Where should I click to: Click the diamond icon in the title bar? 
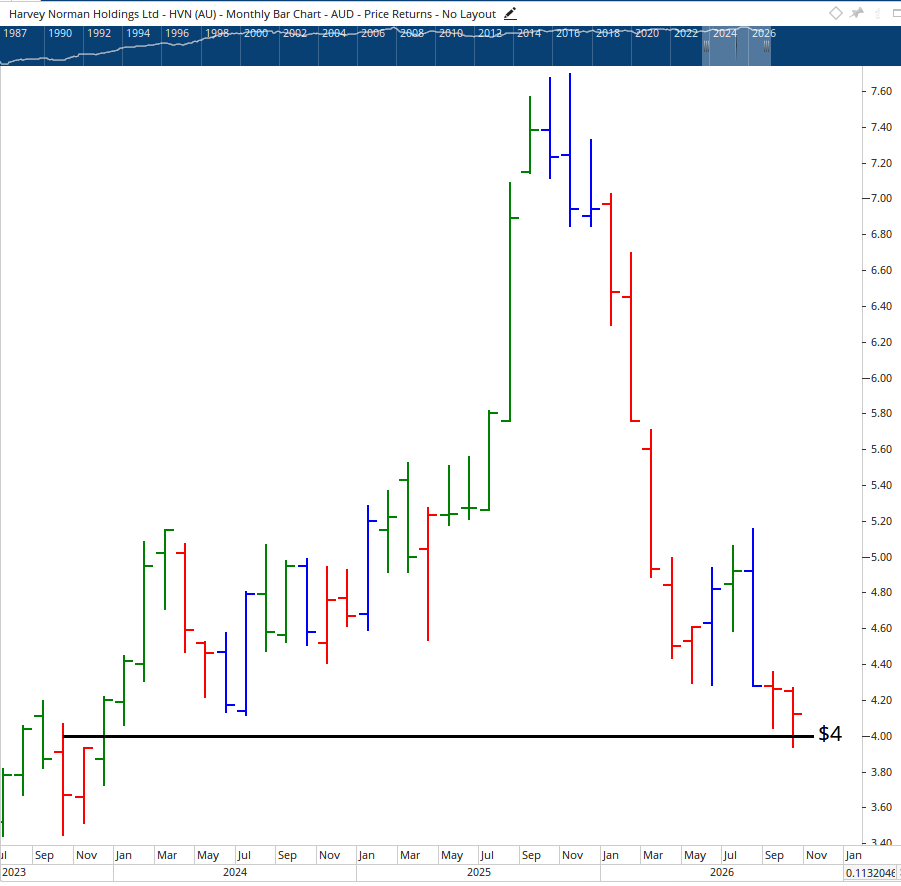pyautogui.click(x=836, y=13)
